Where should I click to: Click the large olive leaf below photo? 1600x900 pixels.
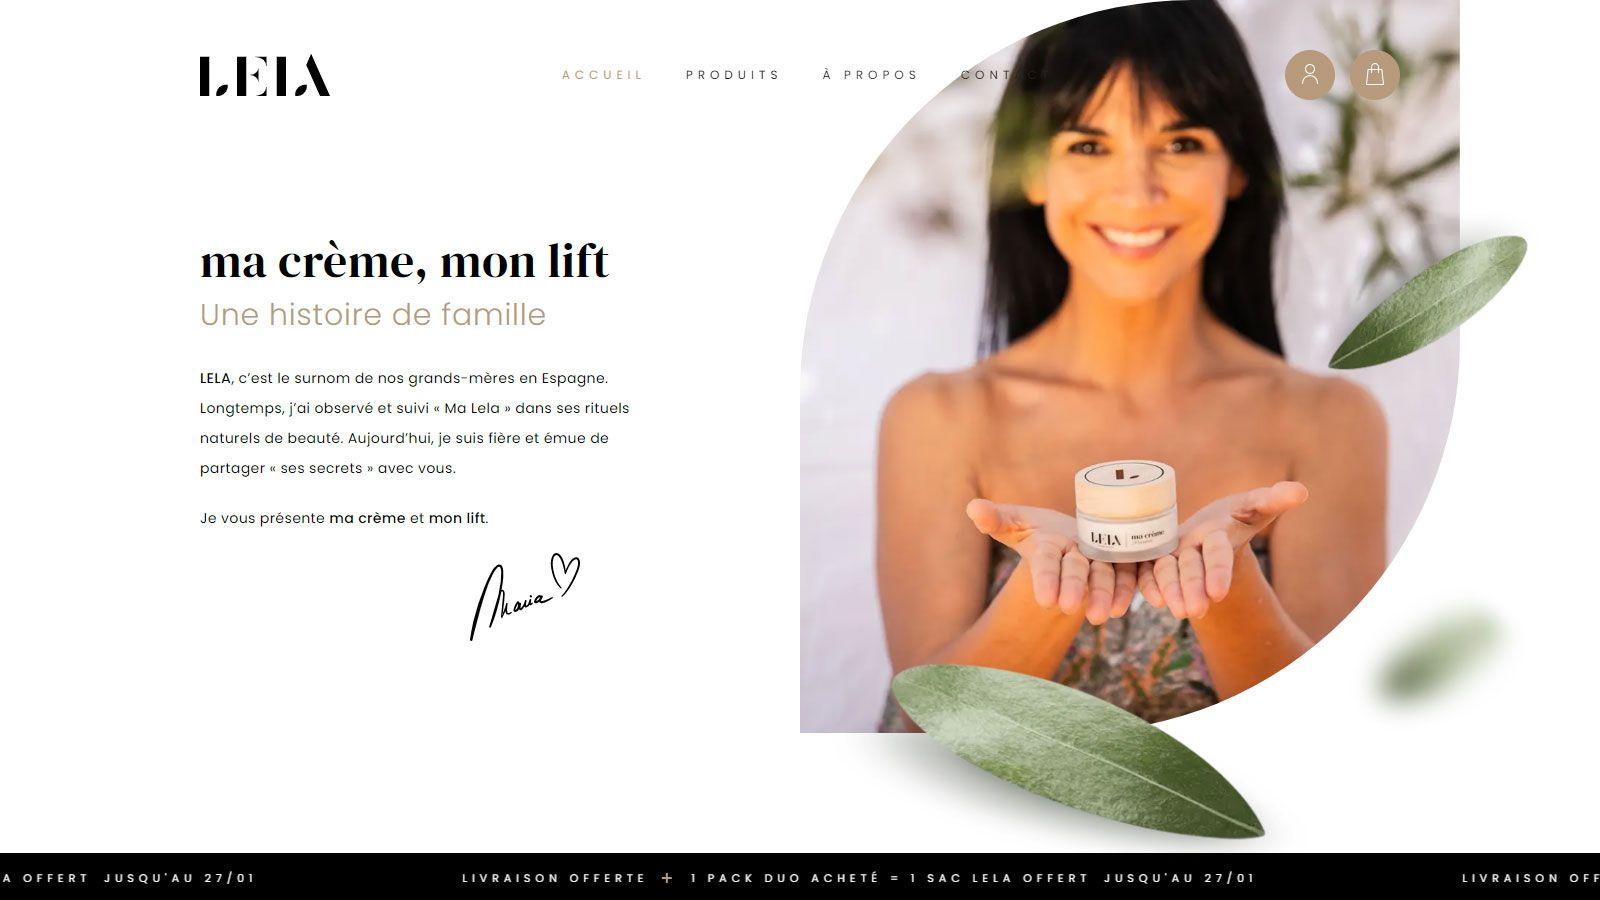[1077, 749]
